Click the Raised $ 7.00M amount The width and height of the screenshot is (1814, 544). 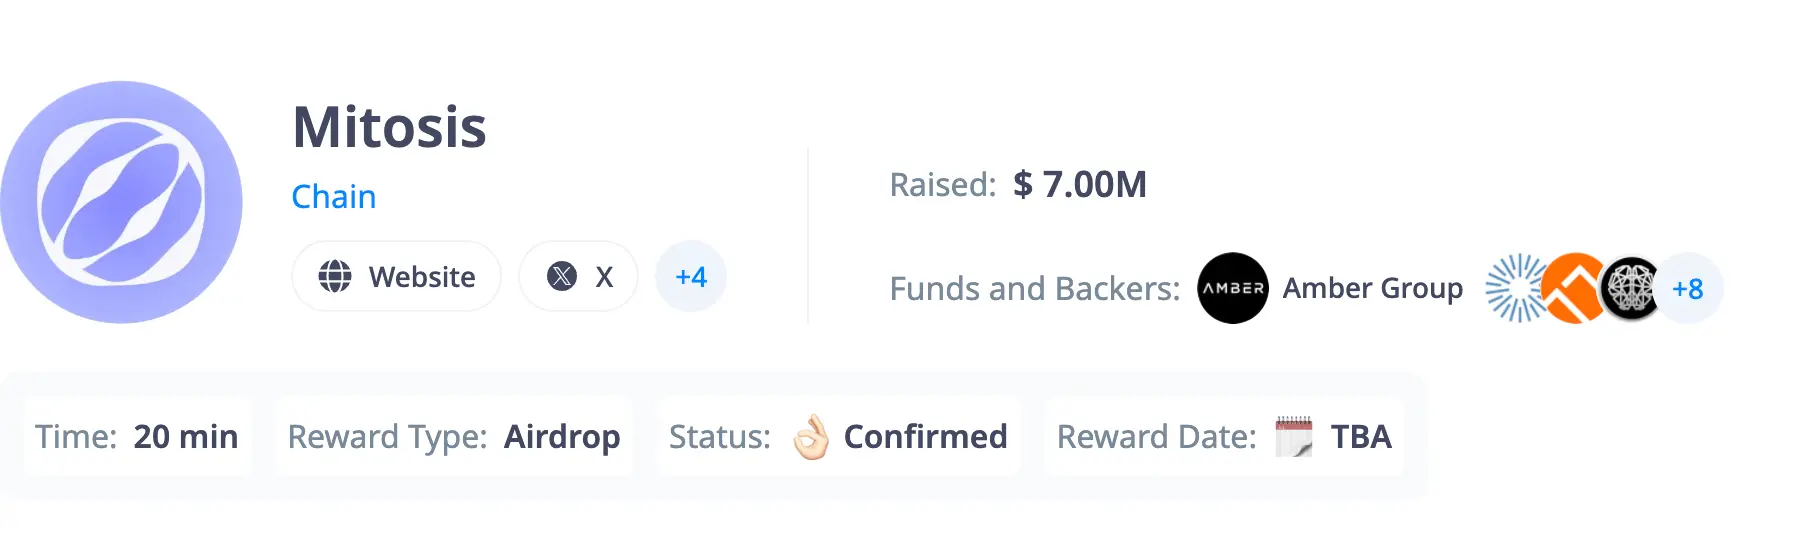tap(1080, 184)
